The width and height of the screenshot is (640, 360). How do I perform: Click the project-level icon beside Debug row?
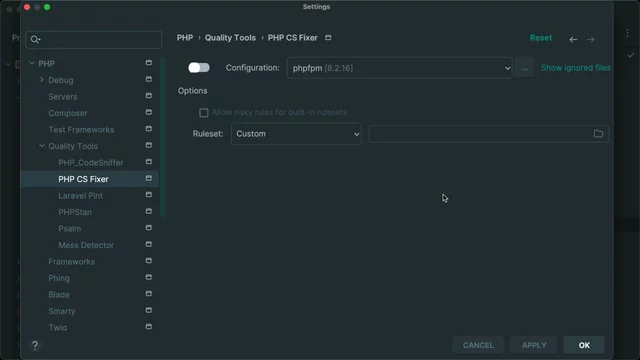149,79
